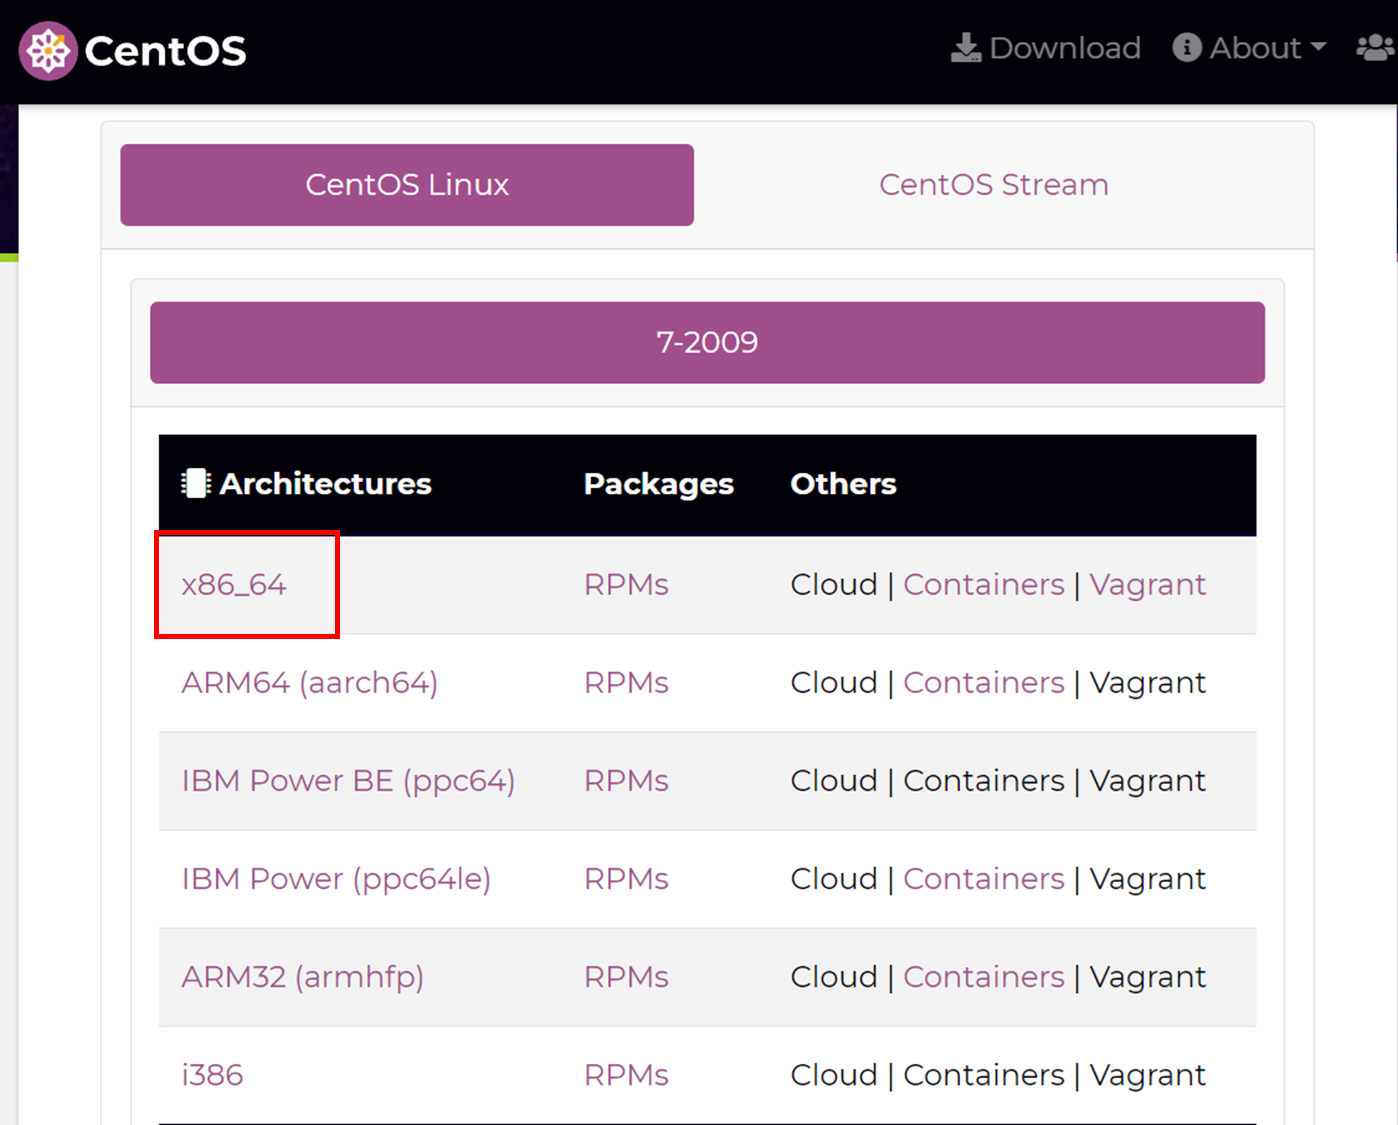Switch to the CentOS Stream tab
Viewport: 1398px width, 1125px height.
coord(994,185)
